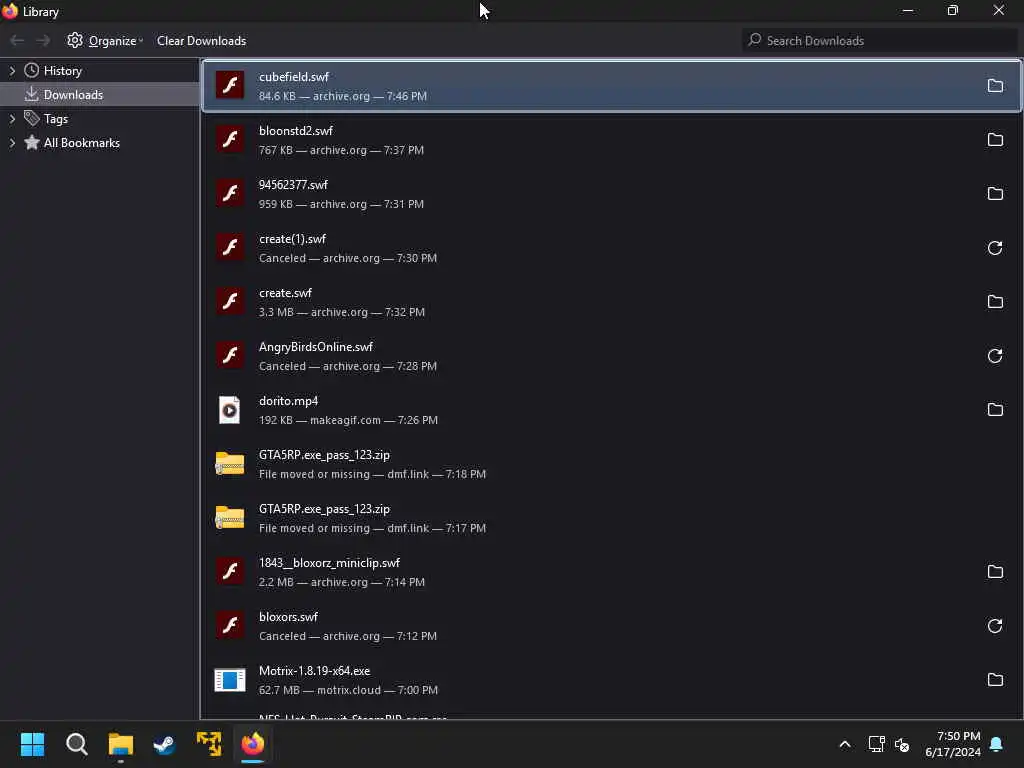Click the 7:18 PM GTA5RP zip icon

tap(230, 464)
